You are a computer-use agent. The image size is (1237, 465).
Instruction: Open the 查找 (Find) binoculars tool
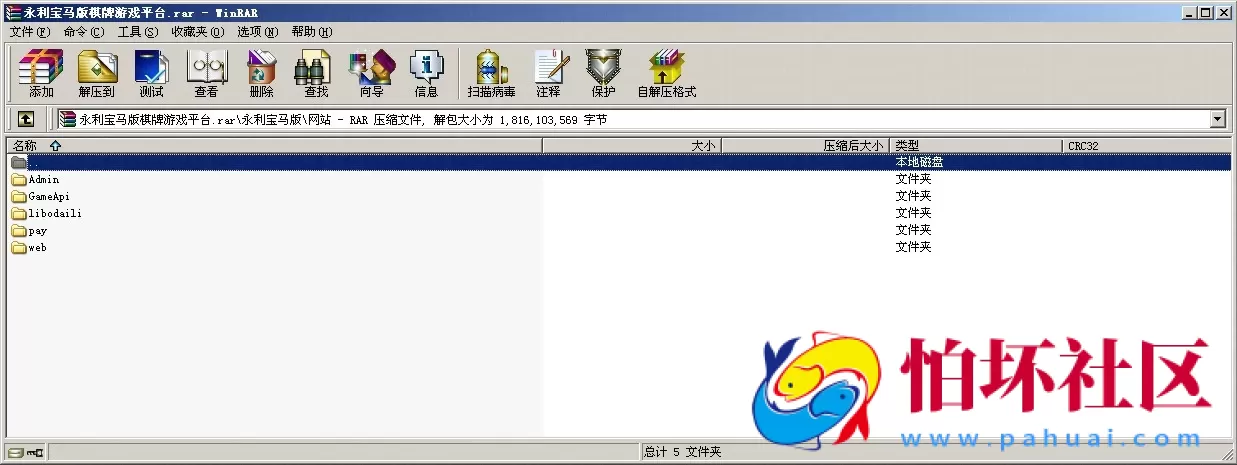click(x=316, y=74)
